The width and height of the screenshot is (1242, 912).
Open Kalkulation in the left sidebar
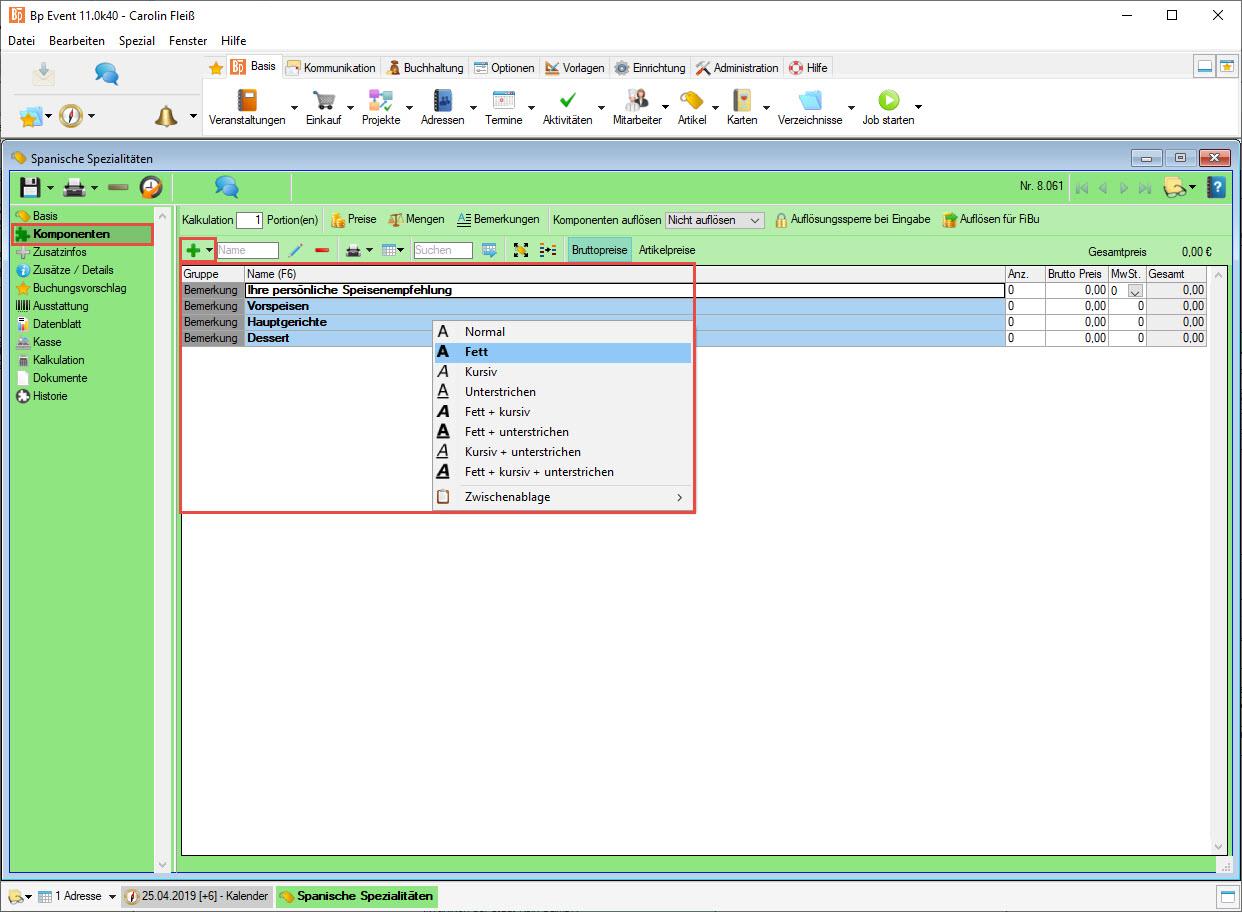pyautogui.click(x=58, y=360)
